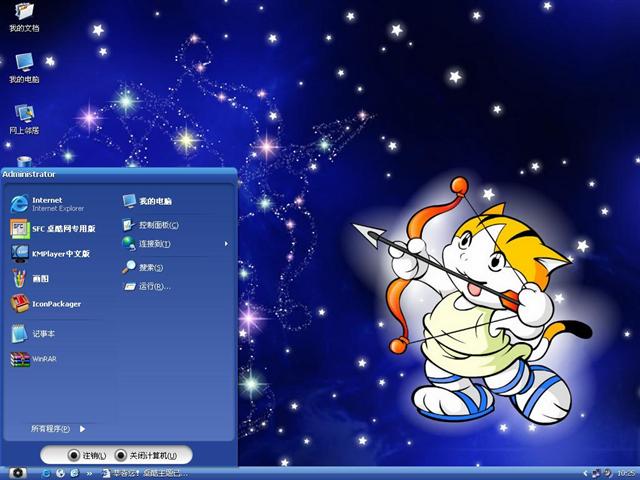Expand hidden tray icons arrow

point(586,473)
